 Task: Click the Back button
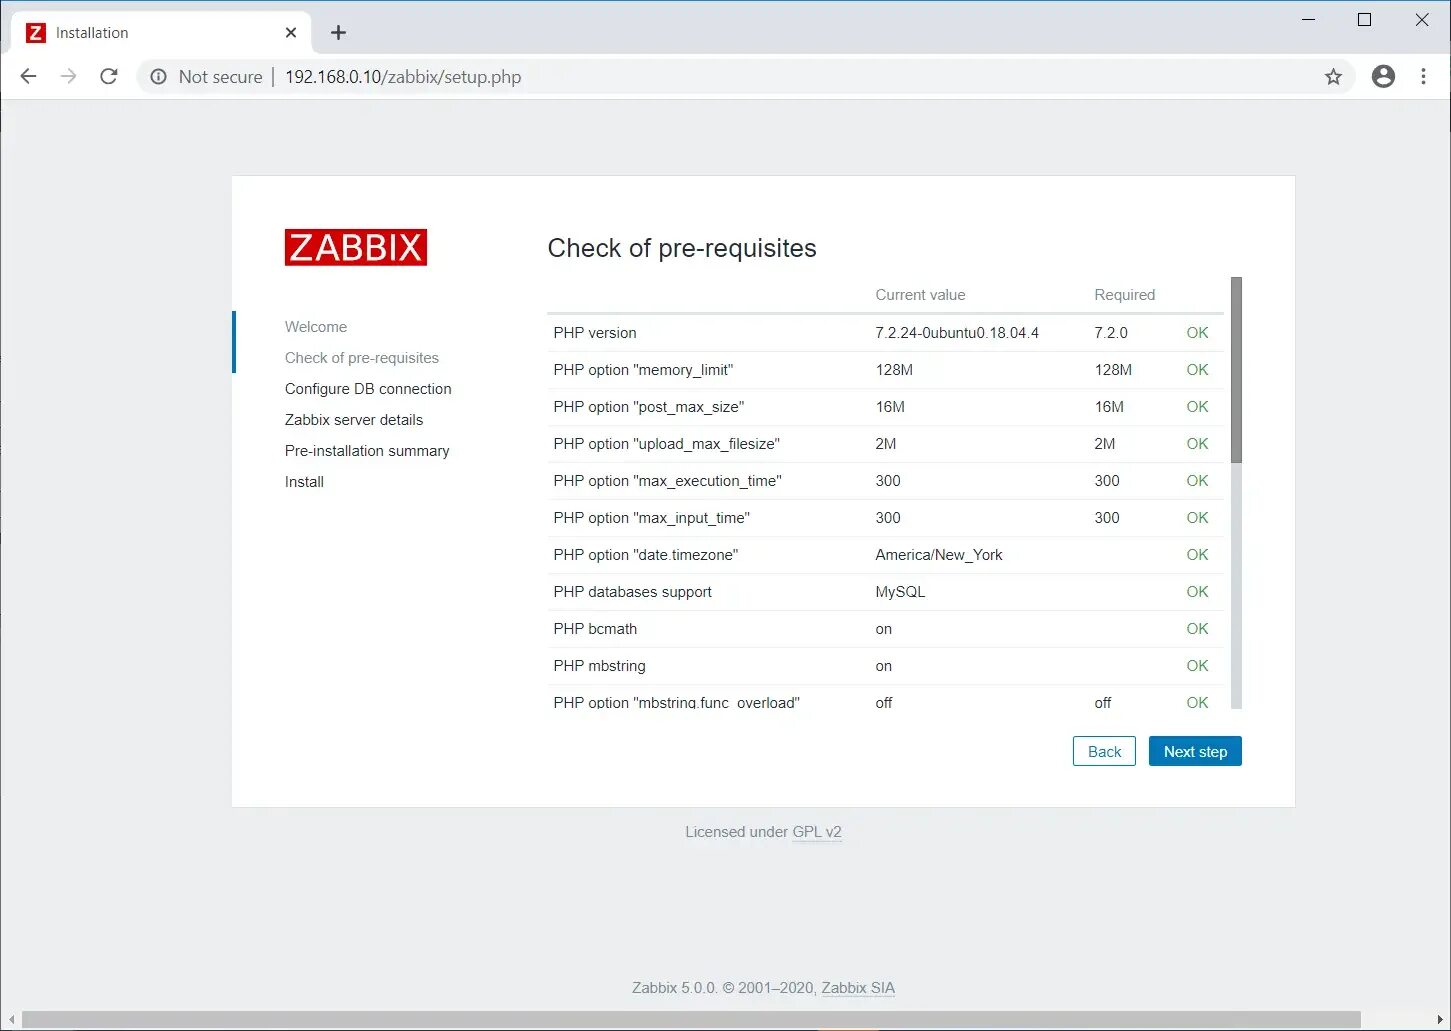(1104, 752)
